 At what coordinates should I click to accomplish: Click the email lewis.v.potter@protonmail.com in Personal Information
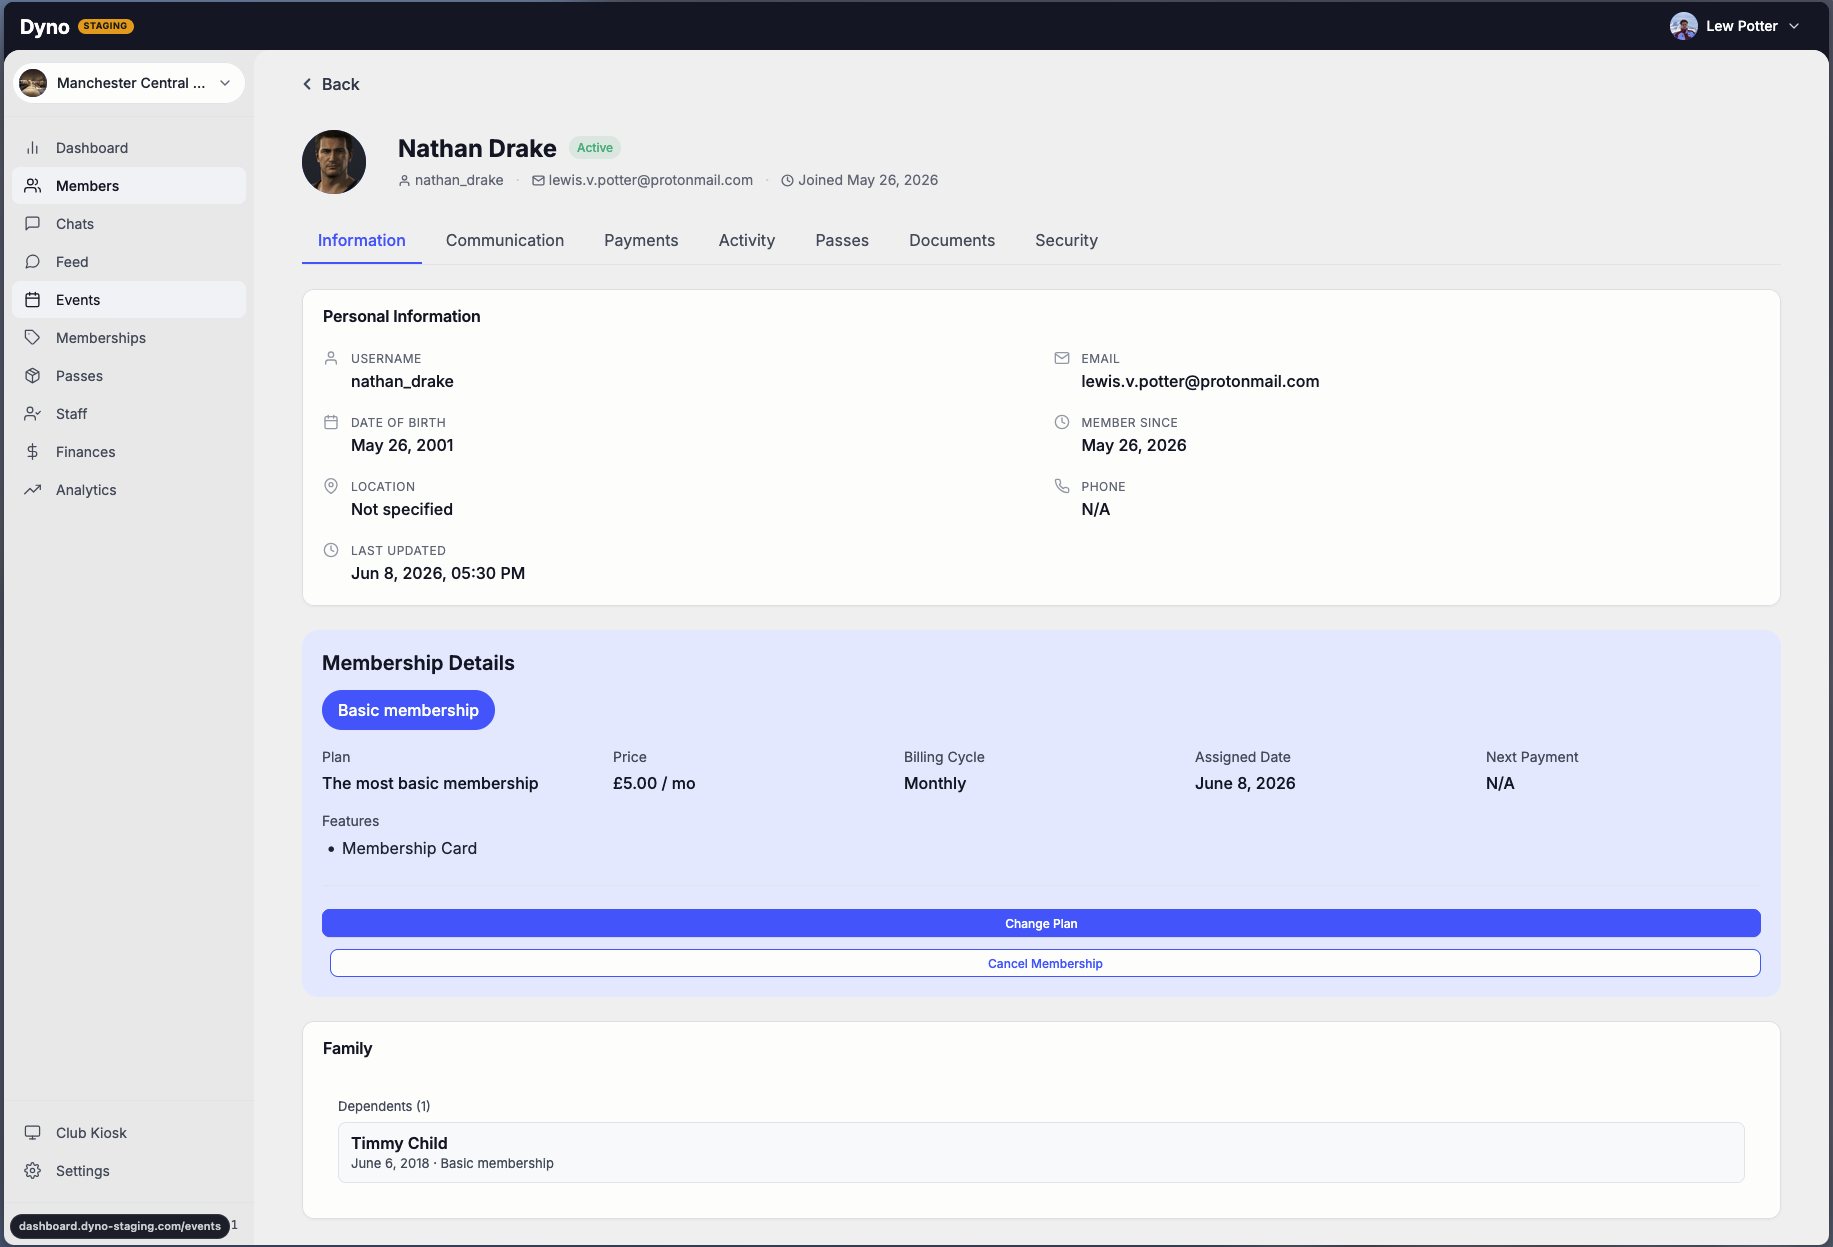[x=1200, y=381]
